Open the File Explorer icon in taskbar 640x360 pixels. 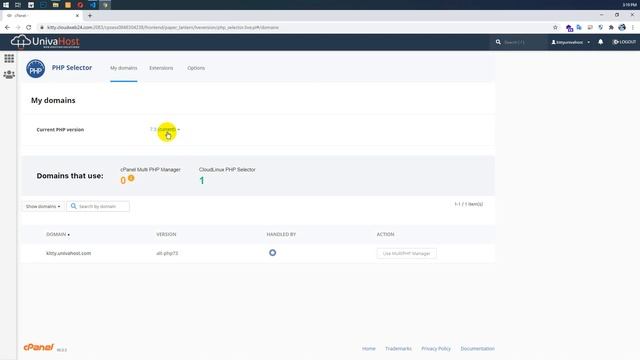pyautogui.click(x=56, y=5)
